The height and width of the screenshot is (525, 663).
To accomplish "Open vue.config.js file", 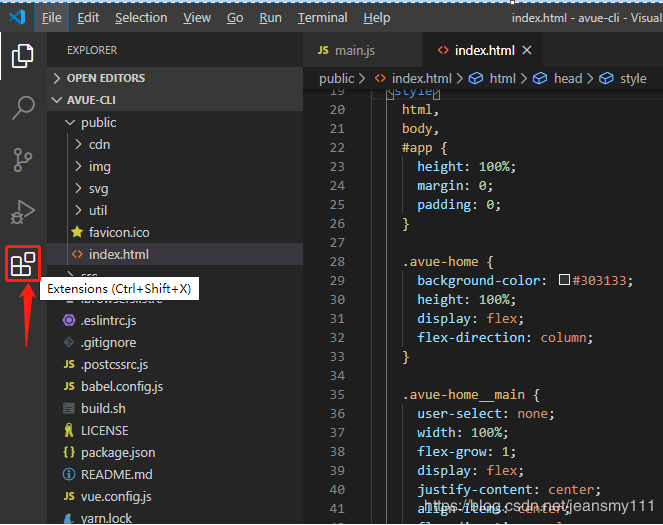I will (116, 496).
